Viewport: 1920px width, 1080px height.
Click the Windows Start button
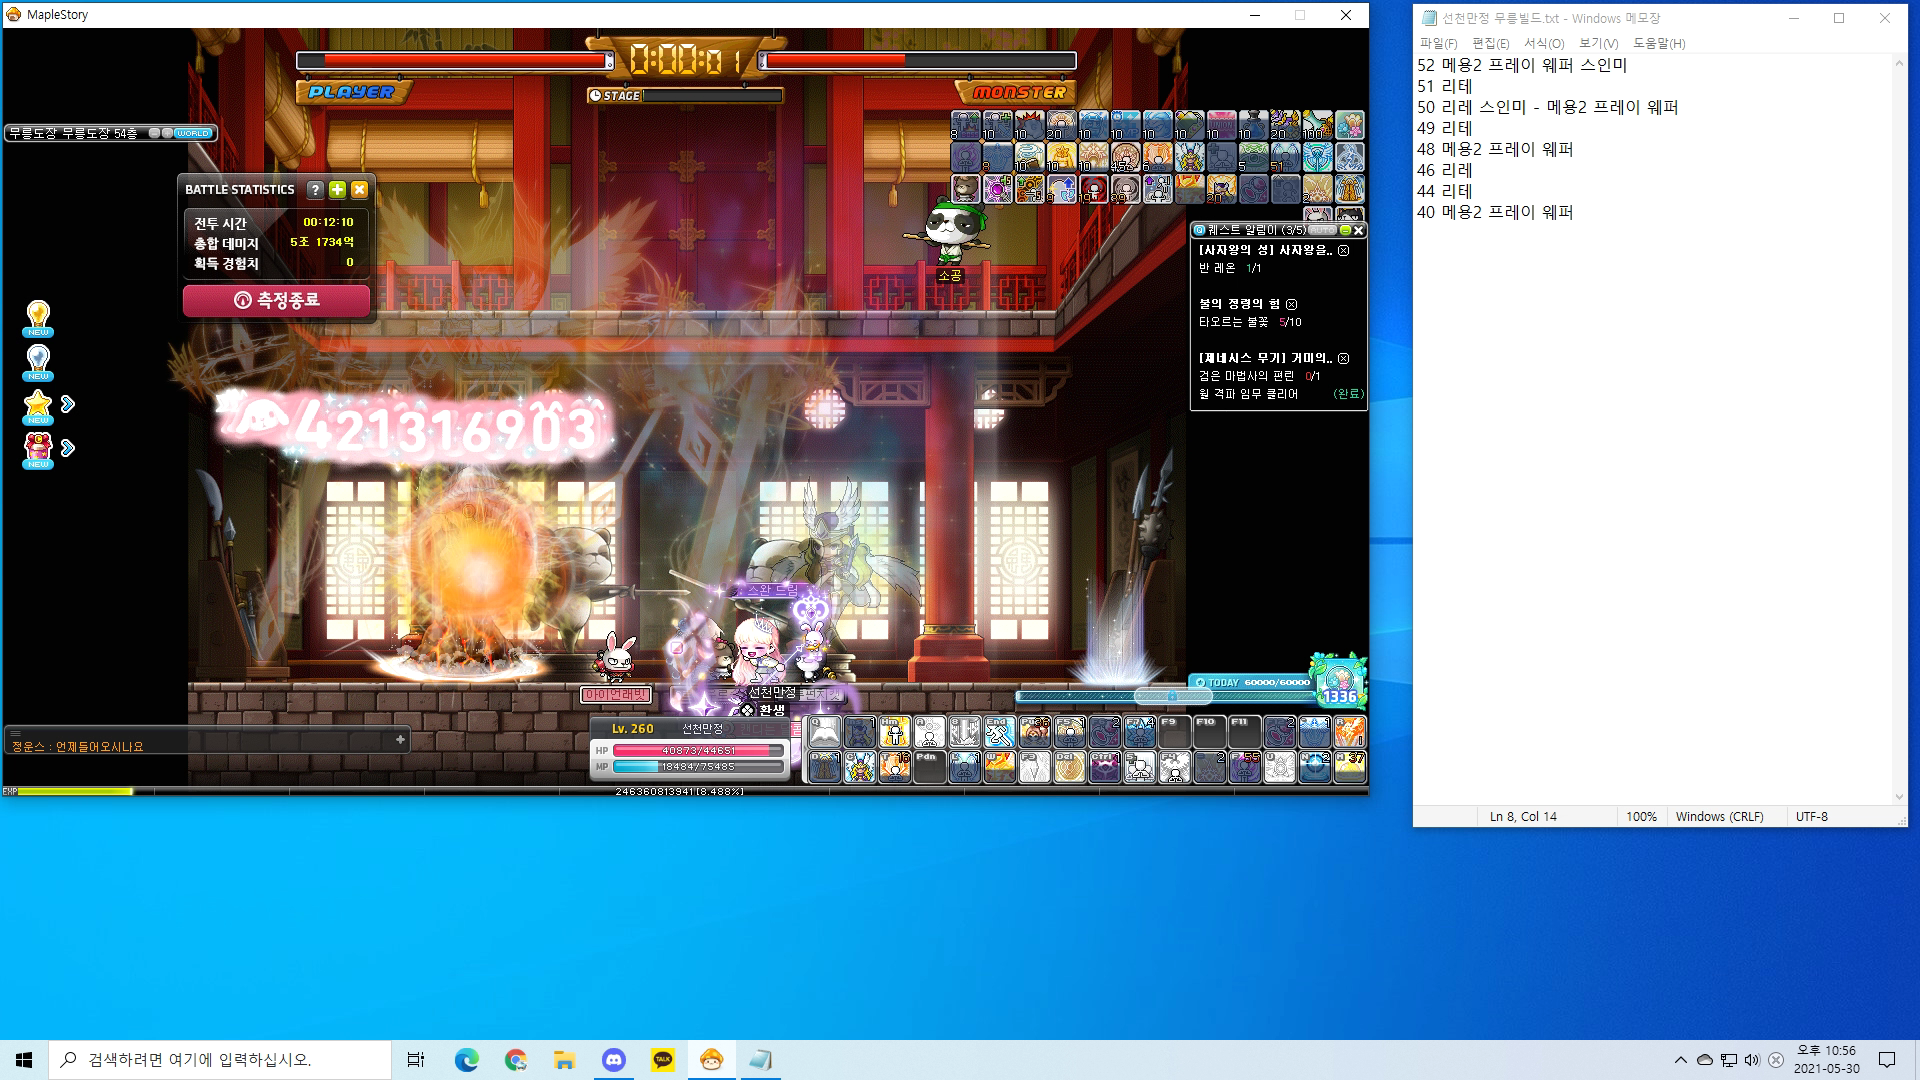tap(24, 1060)
